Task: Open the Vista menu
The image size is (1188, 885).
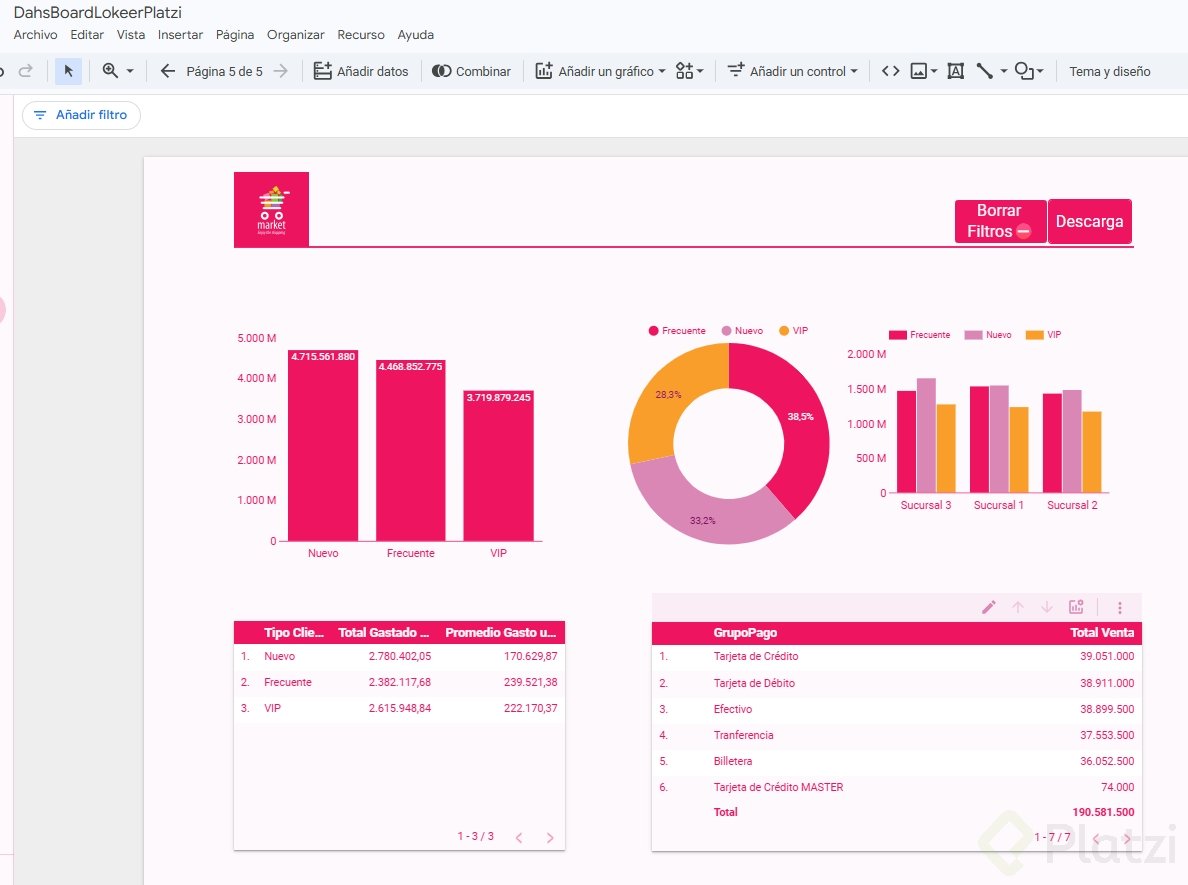Action: 130,35
